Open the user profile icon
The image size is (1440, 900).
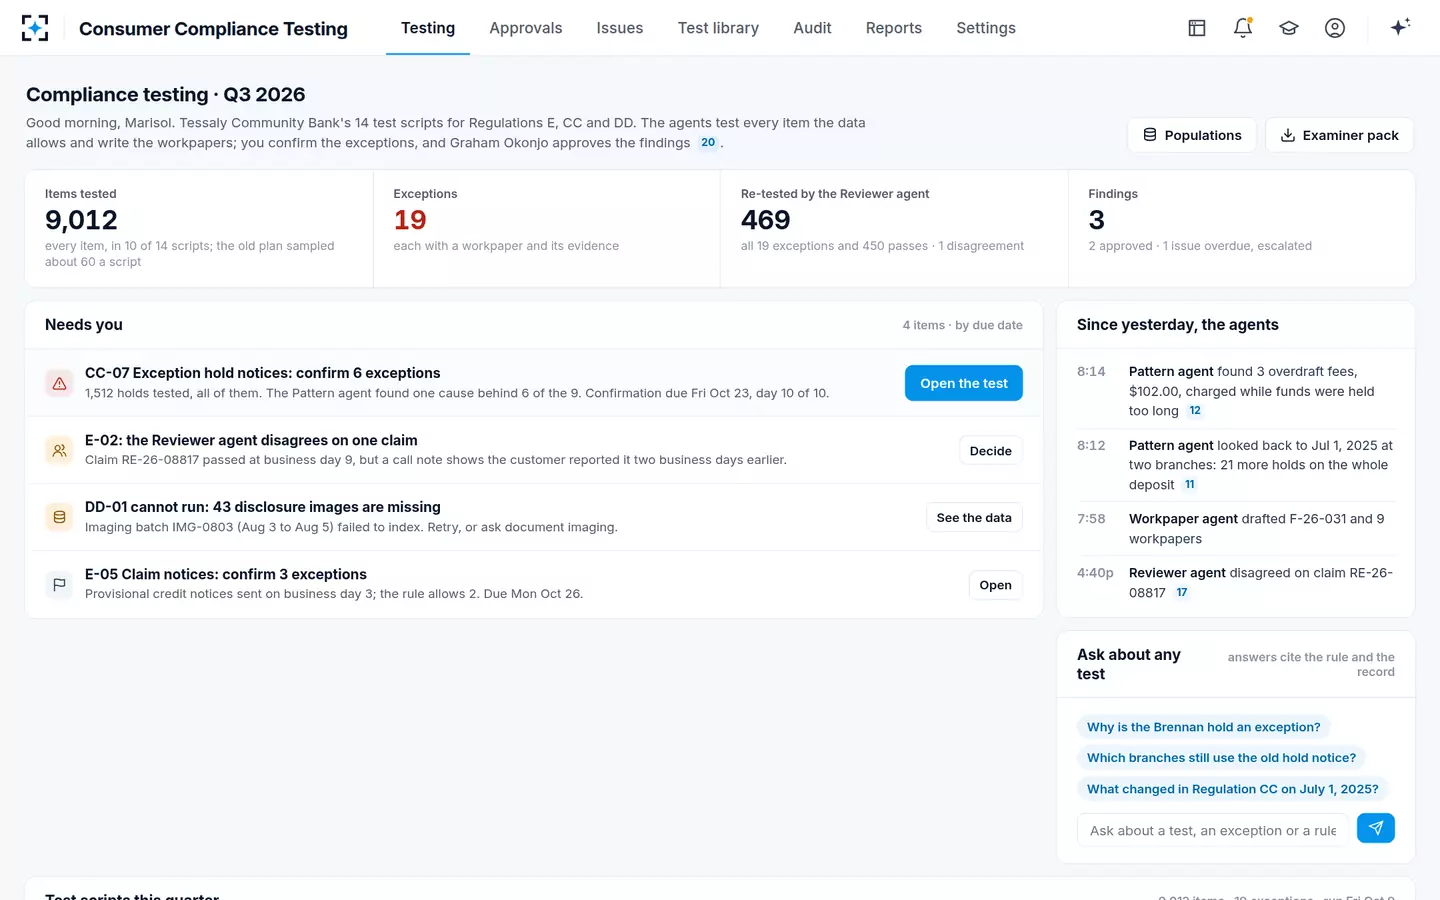click(x=1335, y=28)
